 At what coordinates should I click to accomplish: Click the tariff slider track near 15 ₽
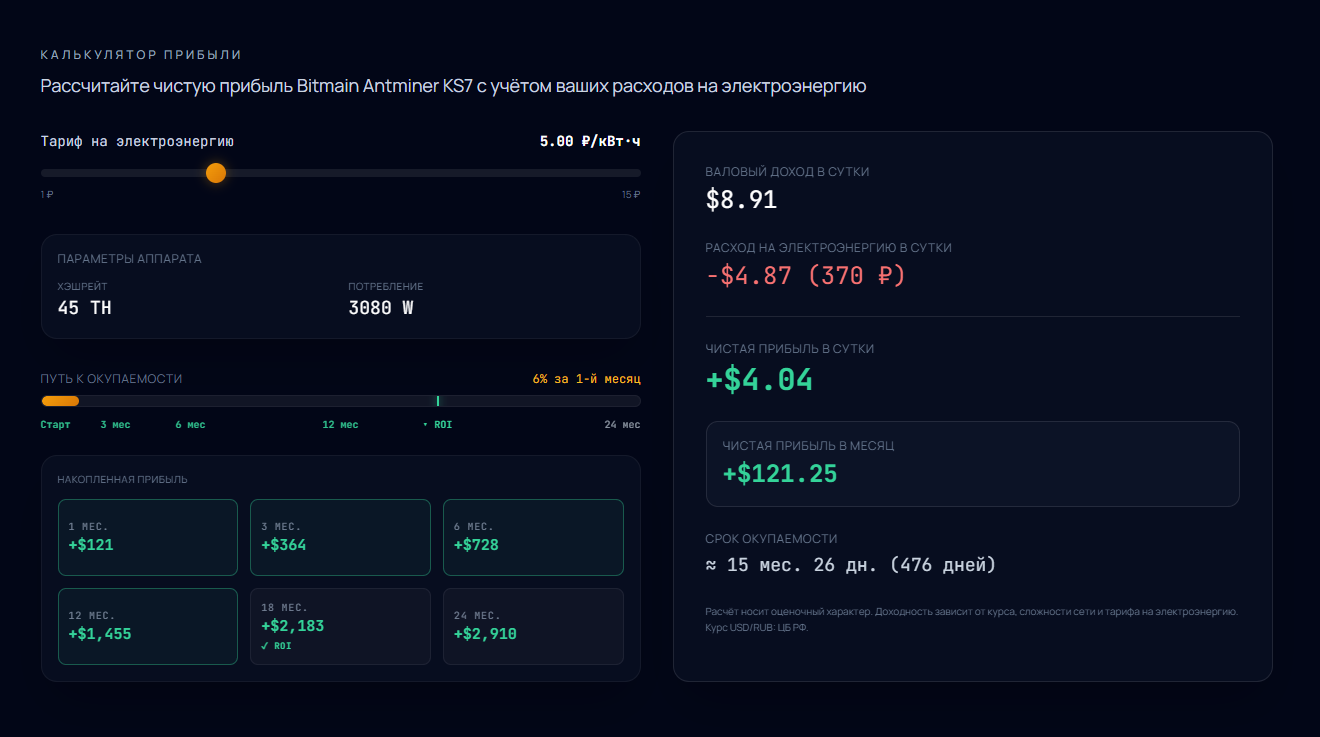pos(625,173)
